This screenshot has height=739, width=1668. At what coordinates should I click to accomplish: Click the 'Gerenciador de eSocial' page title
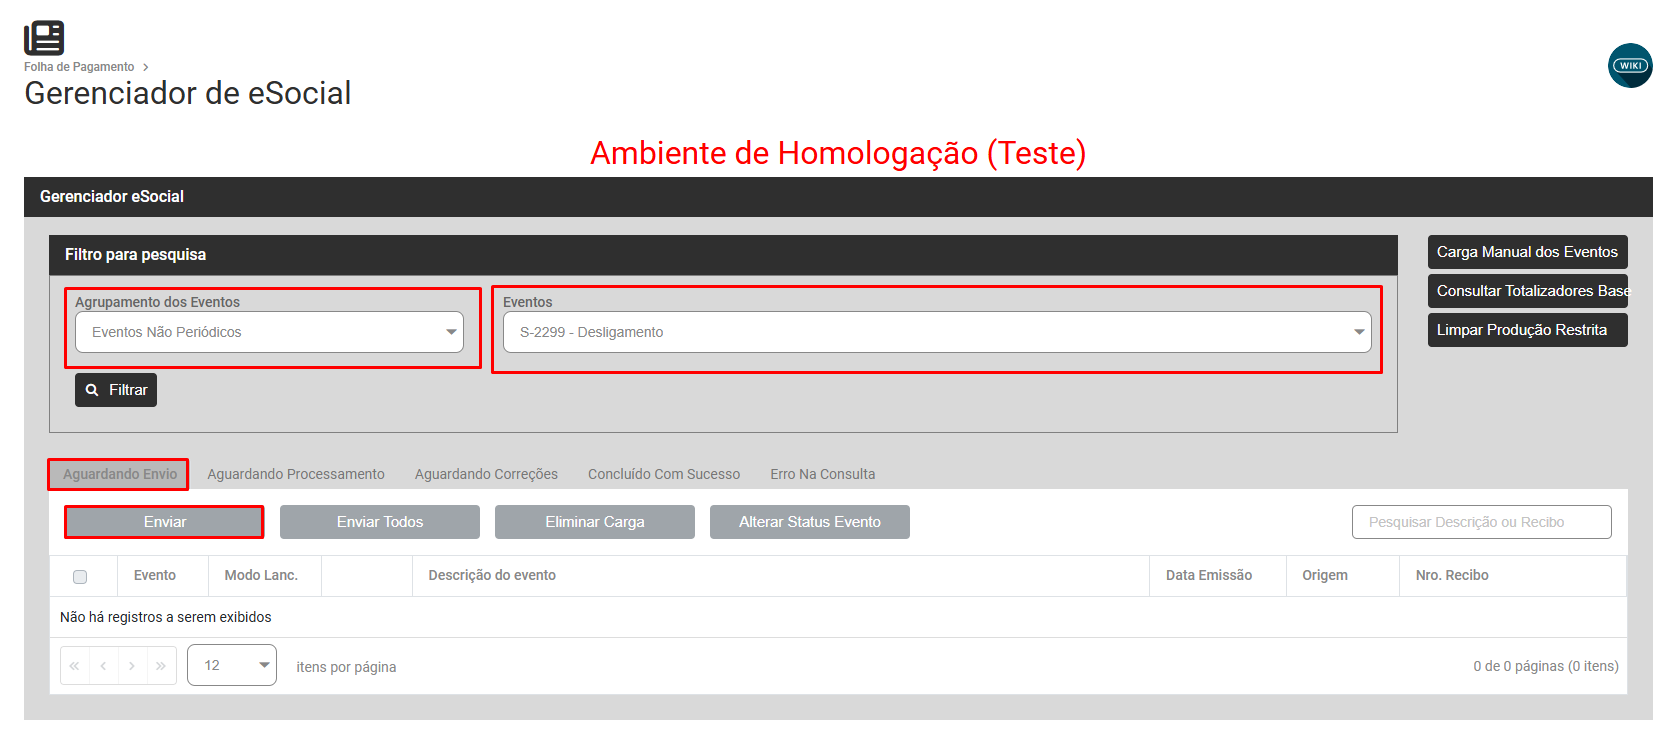pyautogui.click(x=188, y=93)
